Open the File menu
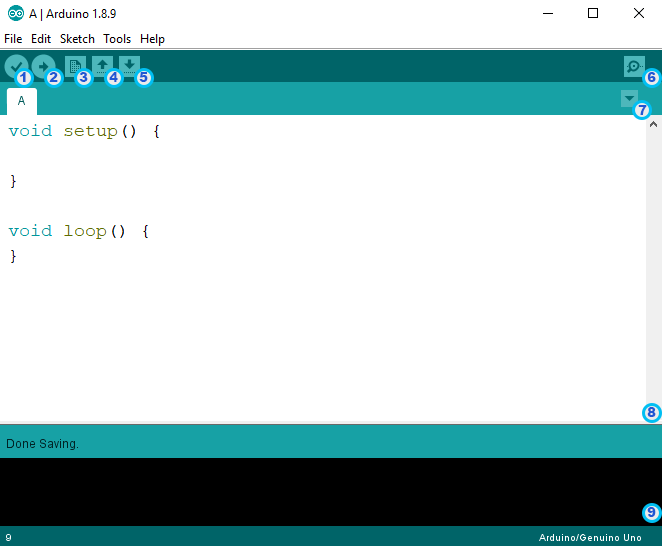The height and width of the screenshot is (546, 662). [13, 39]
